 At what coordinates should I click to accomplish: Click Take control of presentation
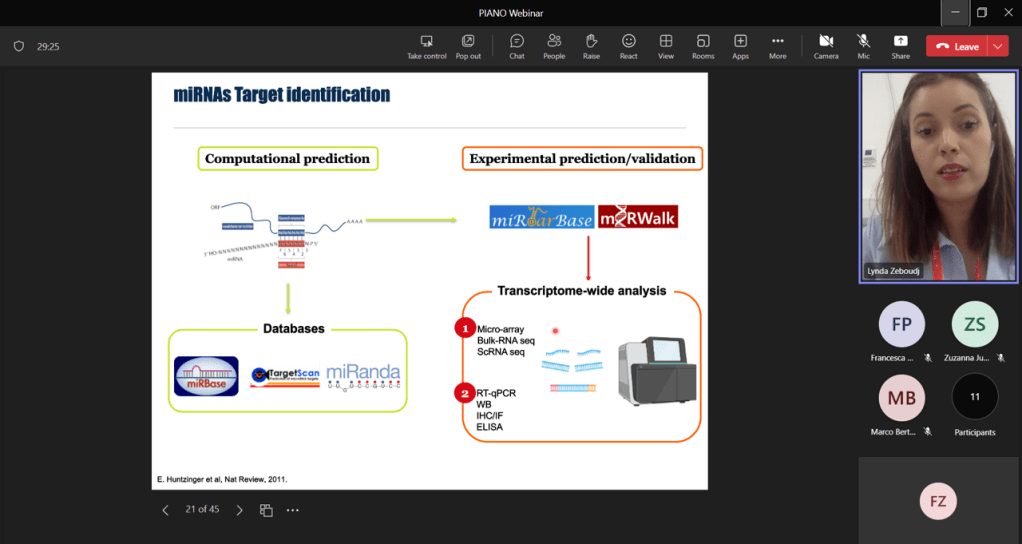(427, 46)
